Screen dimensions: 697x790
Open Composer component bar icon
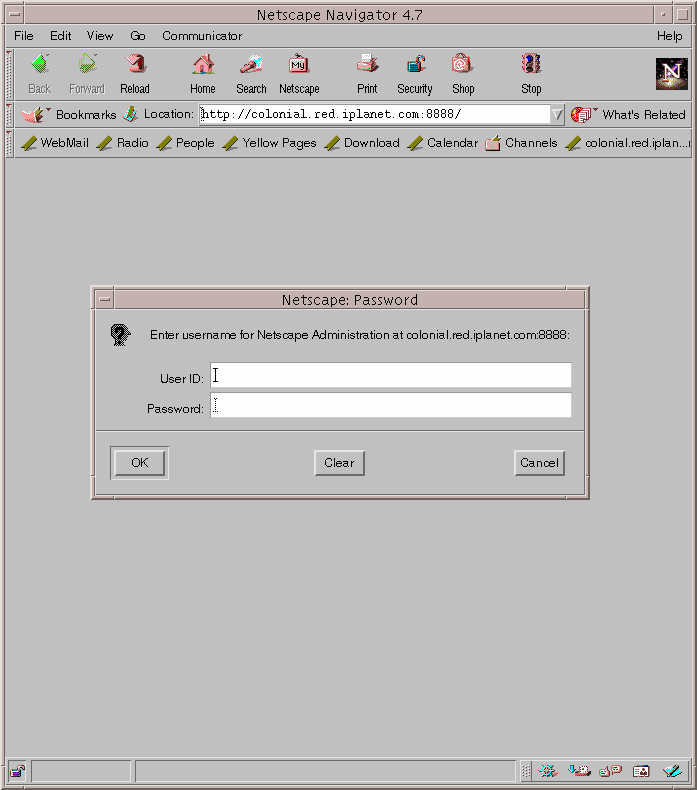[x=672, y=771]
